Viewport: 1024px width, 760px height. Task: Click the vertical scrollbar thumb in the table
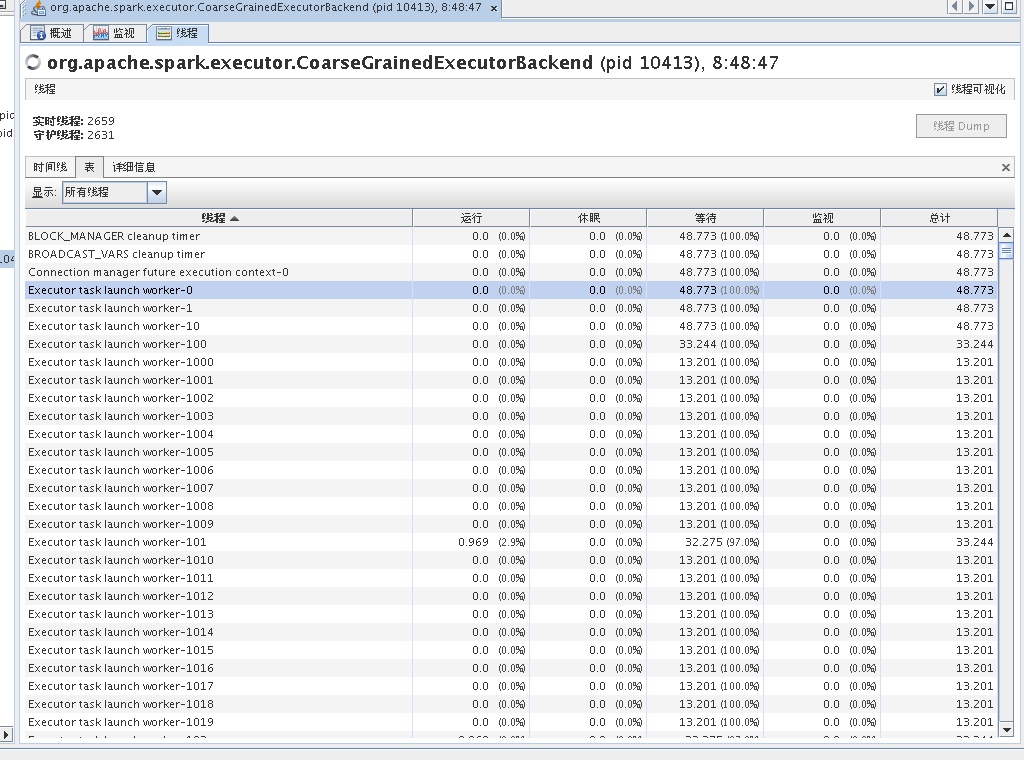[1006, 251]
